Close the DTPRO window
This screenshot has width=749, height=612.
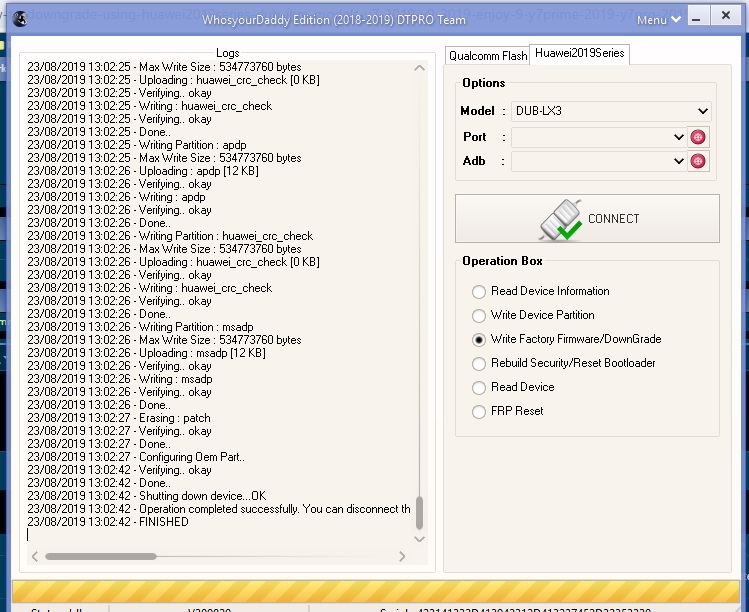pyautogui.click(x=726, y=15)
